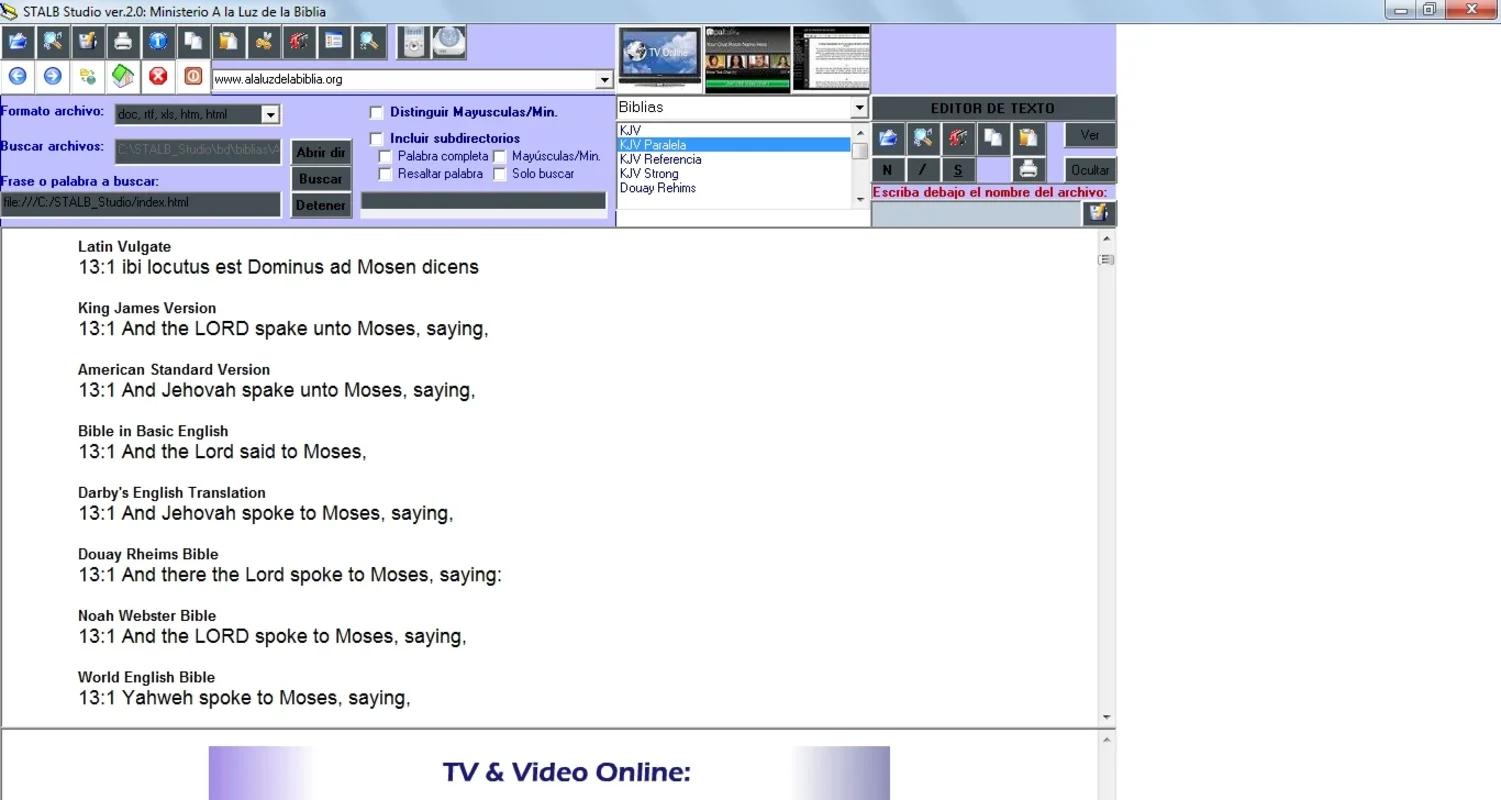Copy text in Editor de Texto panel
Screen dimensions: 1501x800
[993, 138]
